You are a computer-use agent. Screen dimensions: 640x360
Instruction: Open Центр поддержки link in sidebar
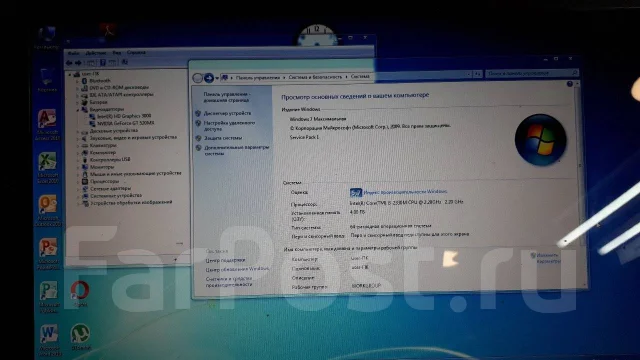point(225,260)
